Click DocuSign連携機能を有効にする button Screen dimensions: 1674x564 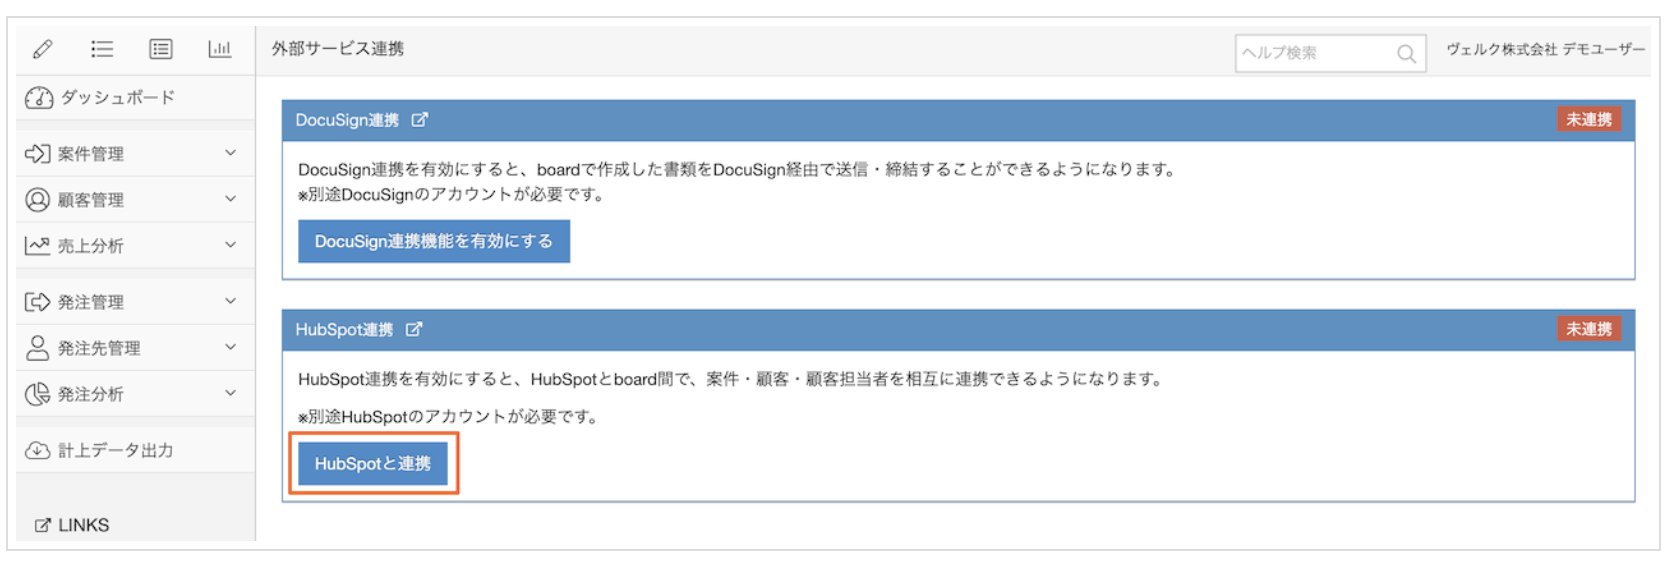point(434,242)
